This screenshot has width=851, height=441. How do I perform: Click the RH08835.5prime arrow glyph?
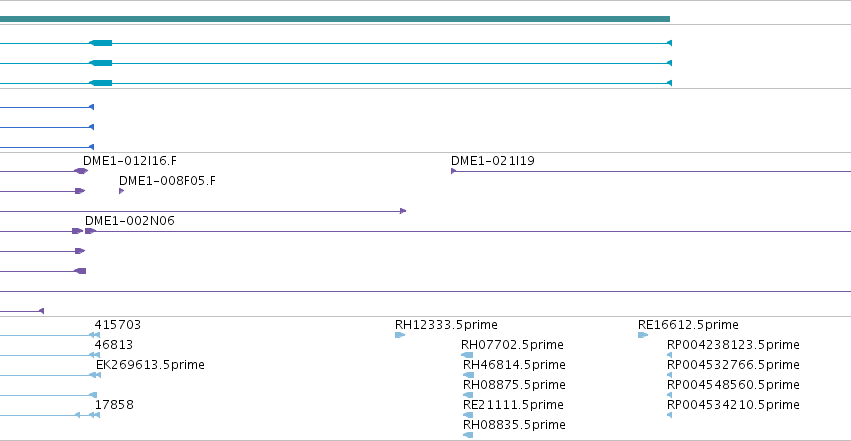pyautogui.click(x=468, y=435)
